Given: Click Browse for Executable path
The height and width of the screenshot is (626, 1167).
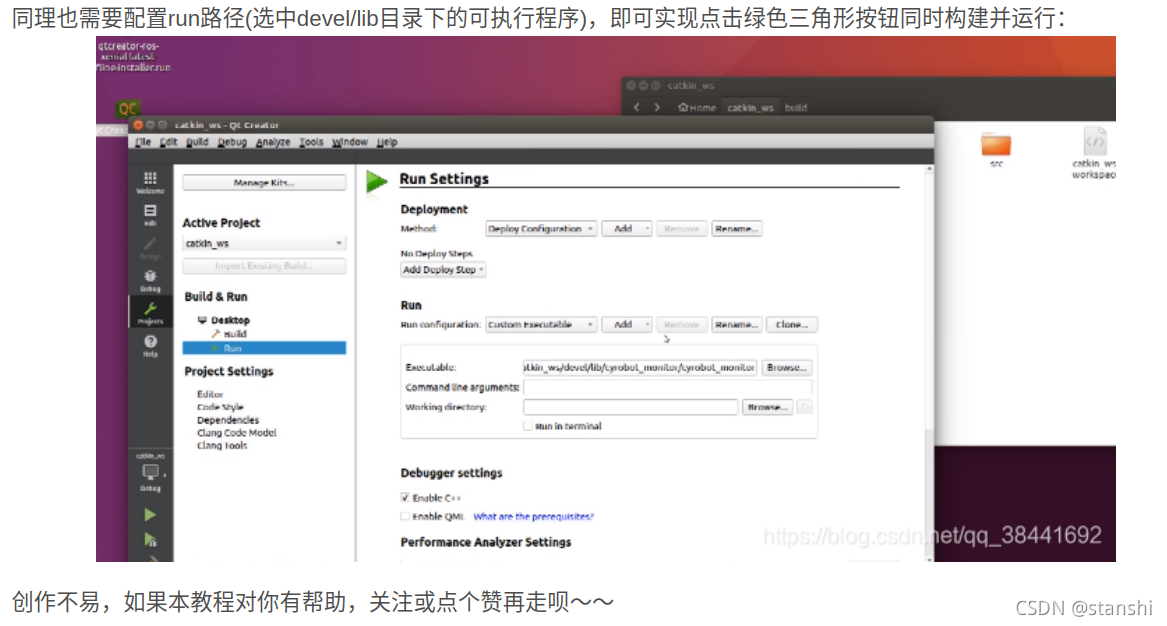Looking at the screenshot, I should 787,367.
